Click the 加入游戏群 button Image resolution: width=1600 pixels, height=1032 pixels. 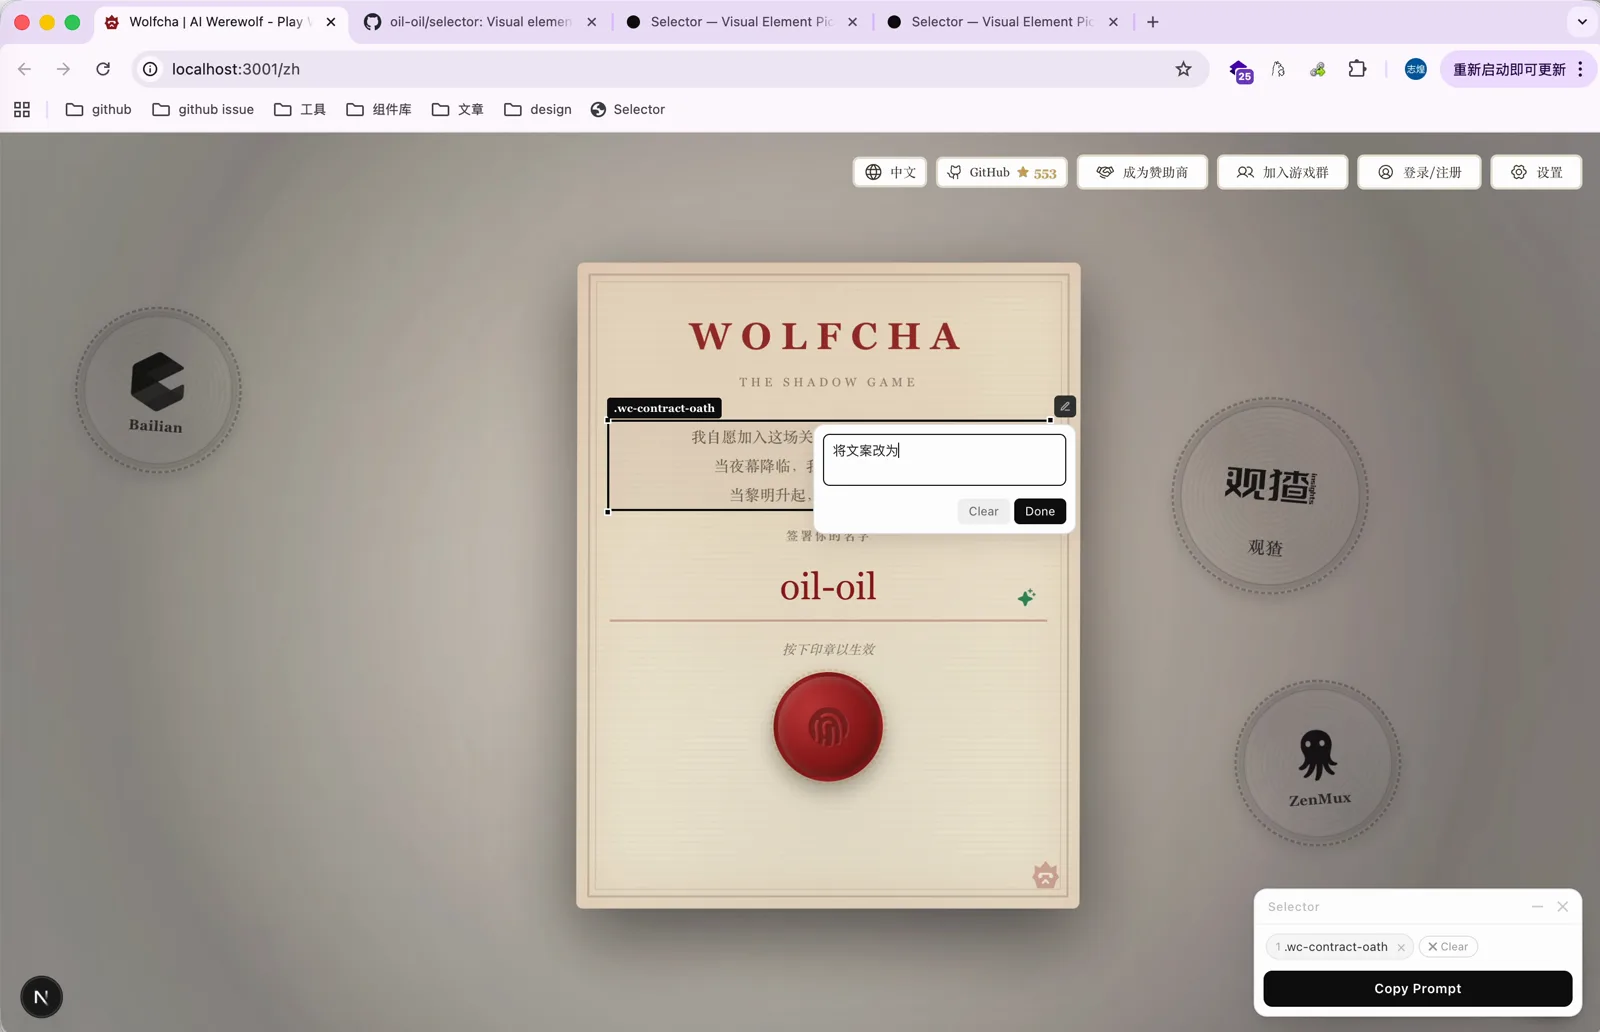click(1282, 172)
